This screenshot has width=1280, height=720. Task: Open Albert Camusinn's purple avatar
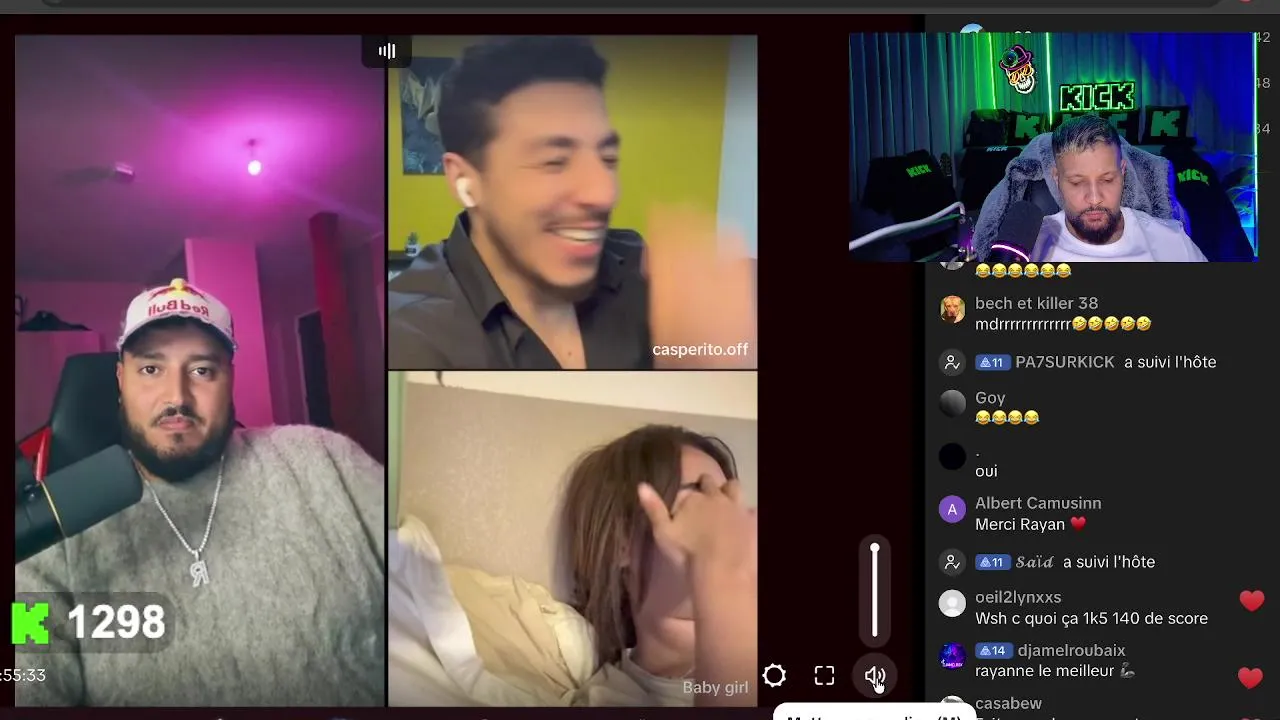click(952, 509)
